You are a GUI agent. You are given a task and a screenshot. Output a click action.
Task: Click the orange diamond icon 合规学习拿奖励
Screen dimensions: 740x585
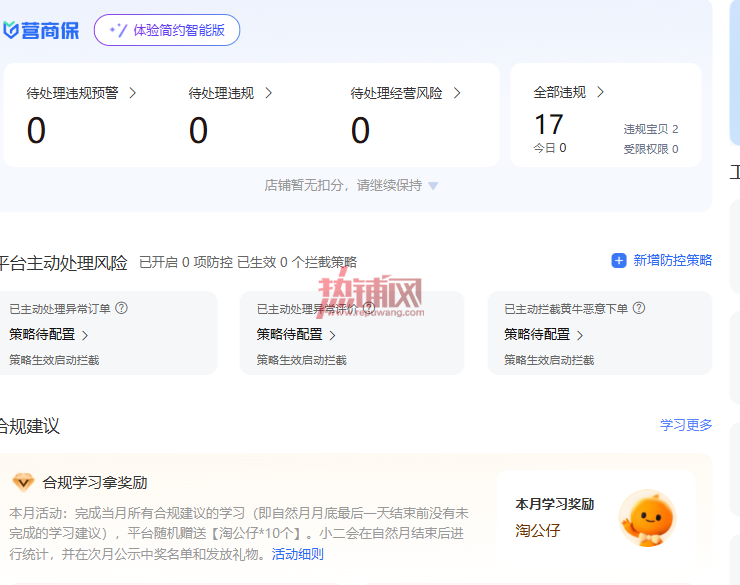[x=23, y=482]
